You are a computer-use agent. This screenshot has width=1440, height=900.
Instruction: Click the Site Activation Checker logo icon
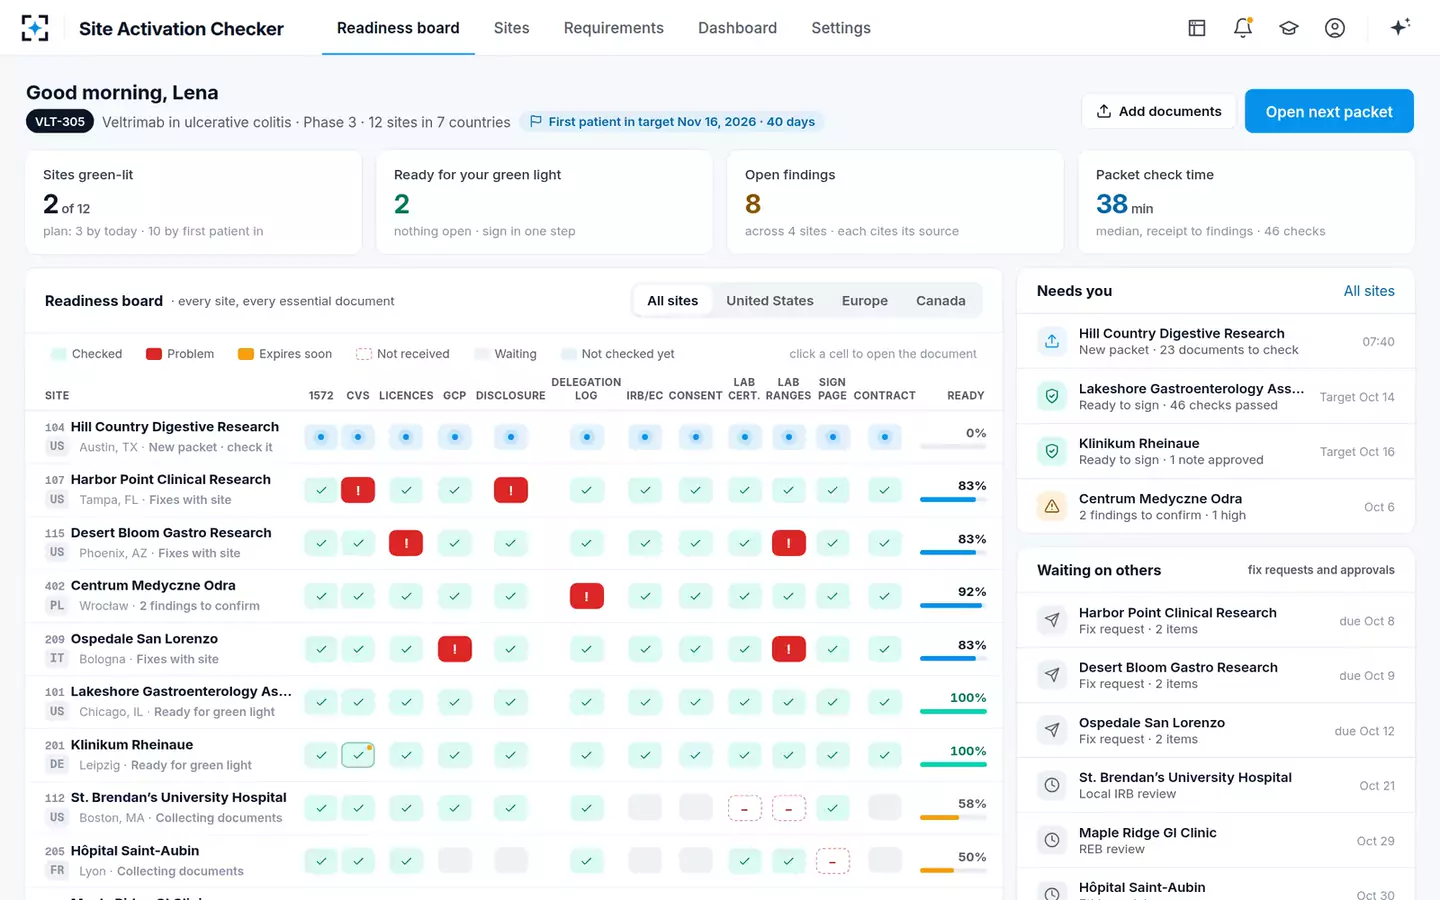(x=35, y=28)
